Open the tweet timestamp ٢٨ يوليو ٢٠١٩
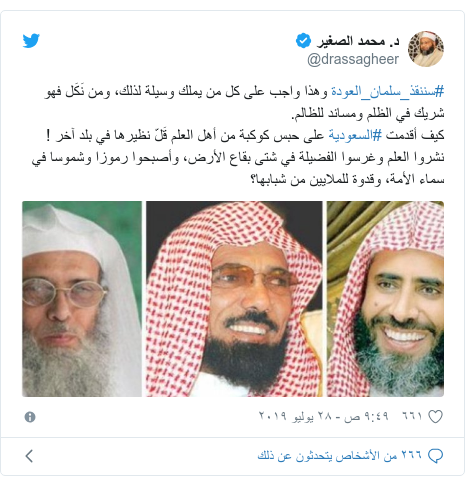465x485 pixels. [x=324, y=416]
